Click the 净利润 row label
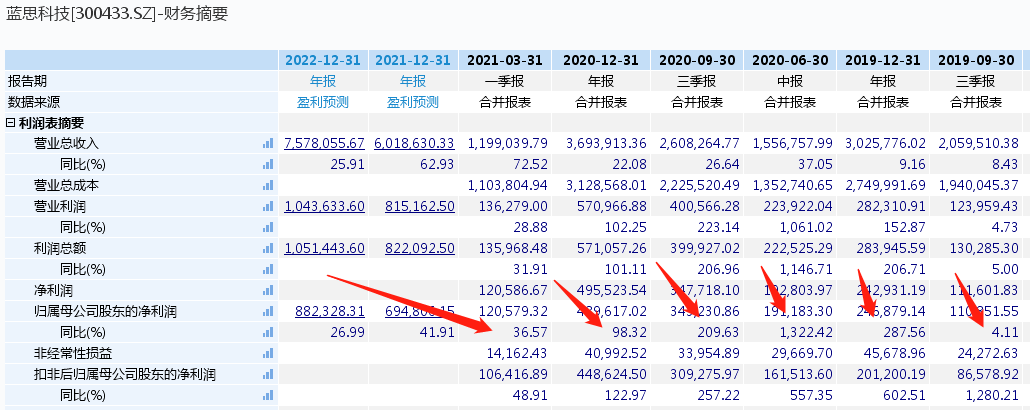Viewport: 1030px width, 410px height. click(x=53, y=290)
